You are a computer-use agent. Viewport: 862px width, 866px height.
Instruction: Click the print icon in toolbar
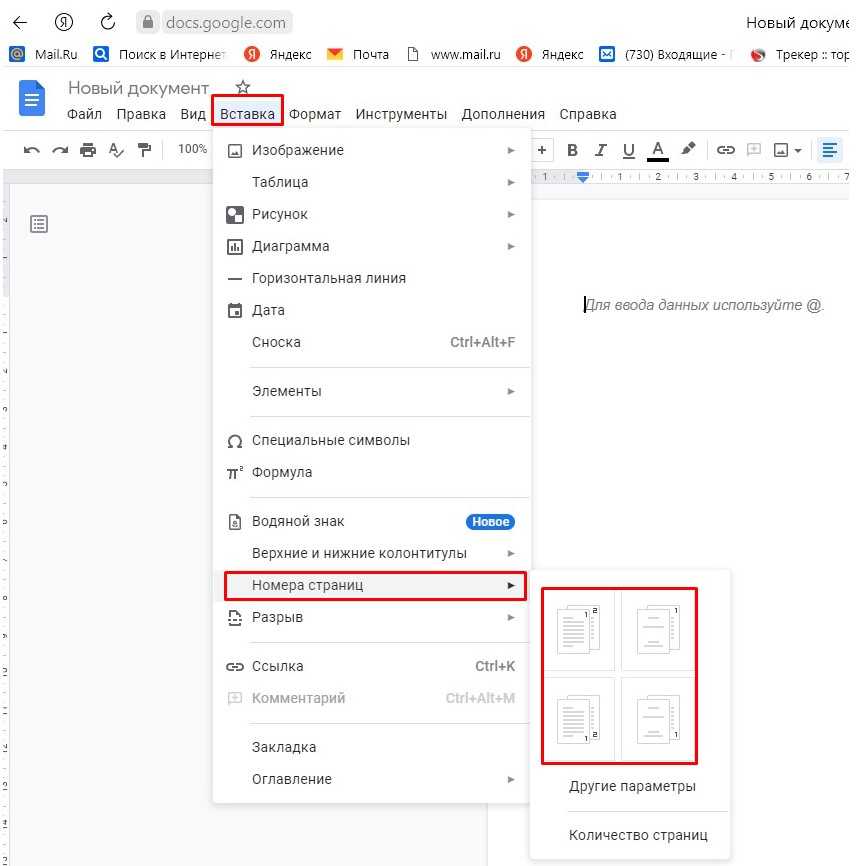88,150
